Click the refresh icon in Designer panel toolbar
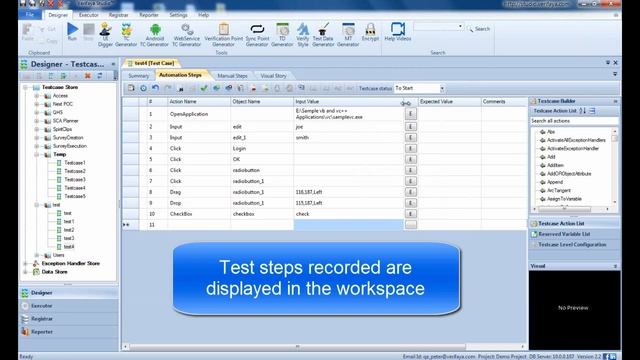 tap(100, 76)
